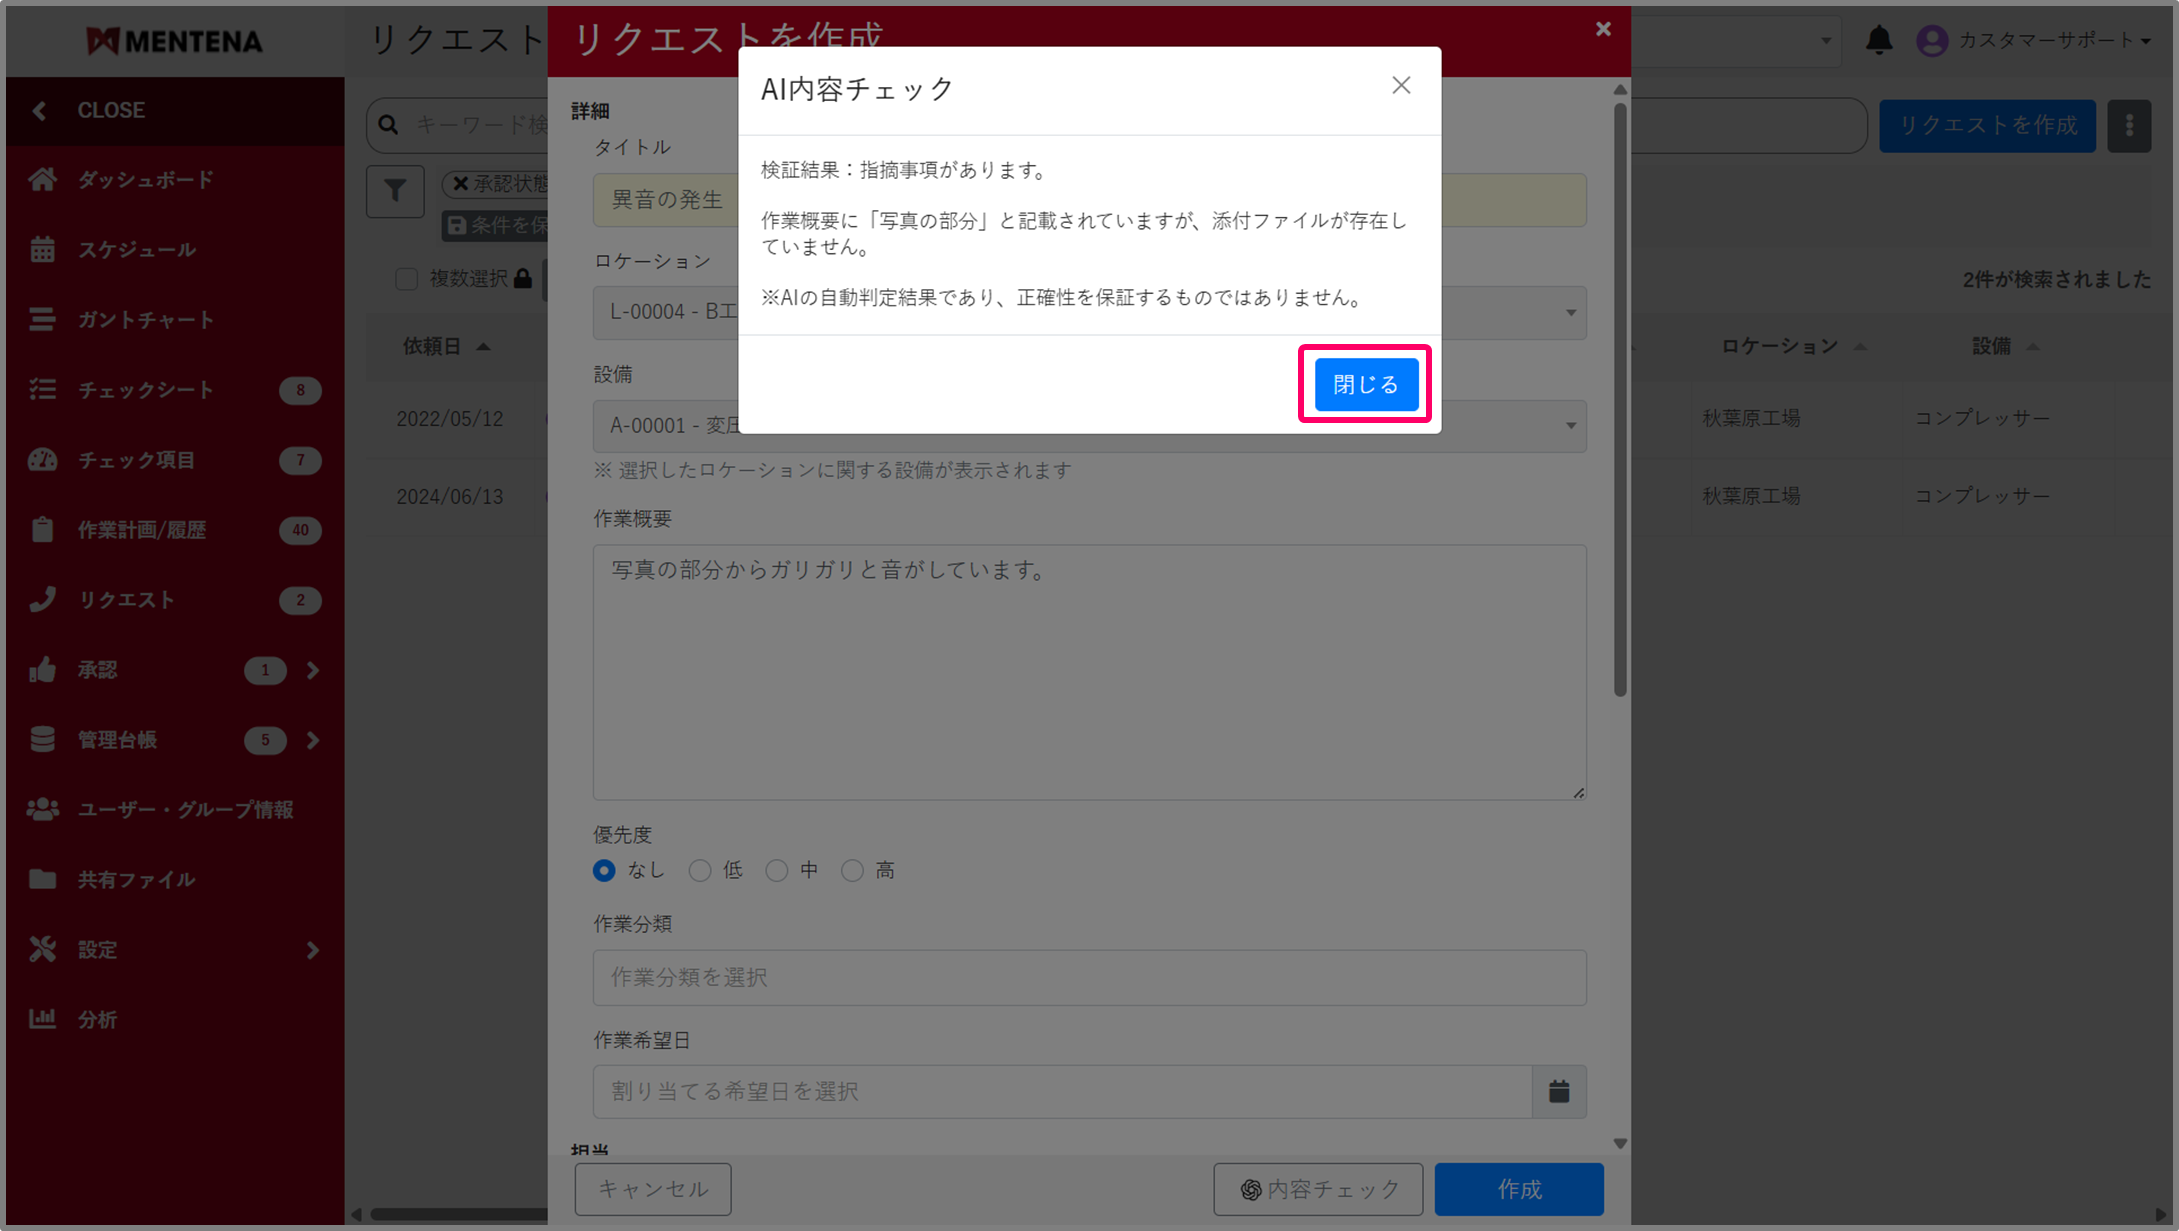This screenshot has width=2179, height=1231.
Task: Click the 閉じる button in dialog
Action: 1365,384
